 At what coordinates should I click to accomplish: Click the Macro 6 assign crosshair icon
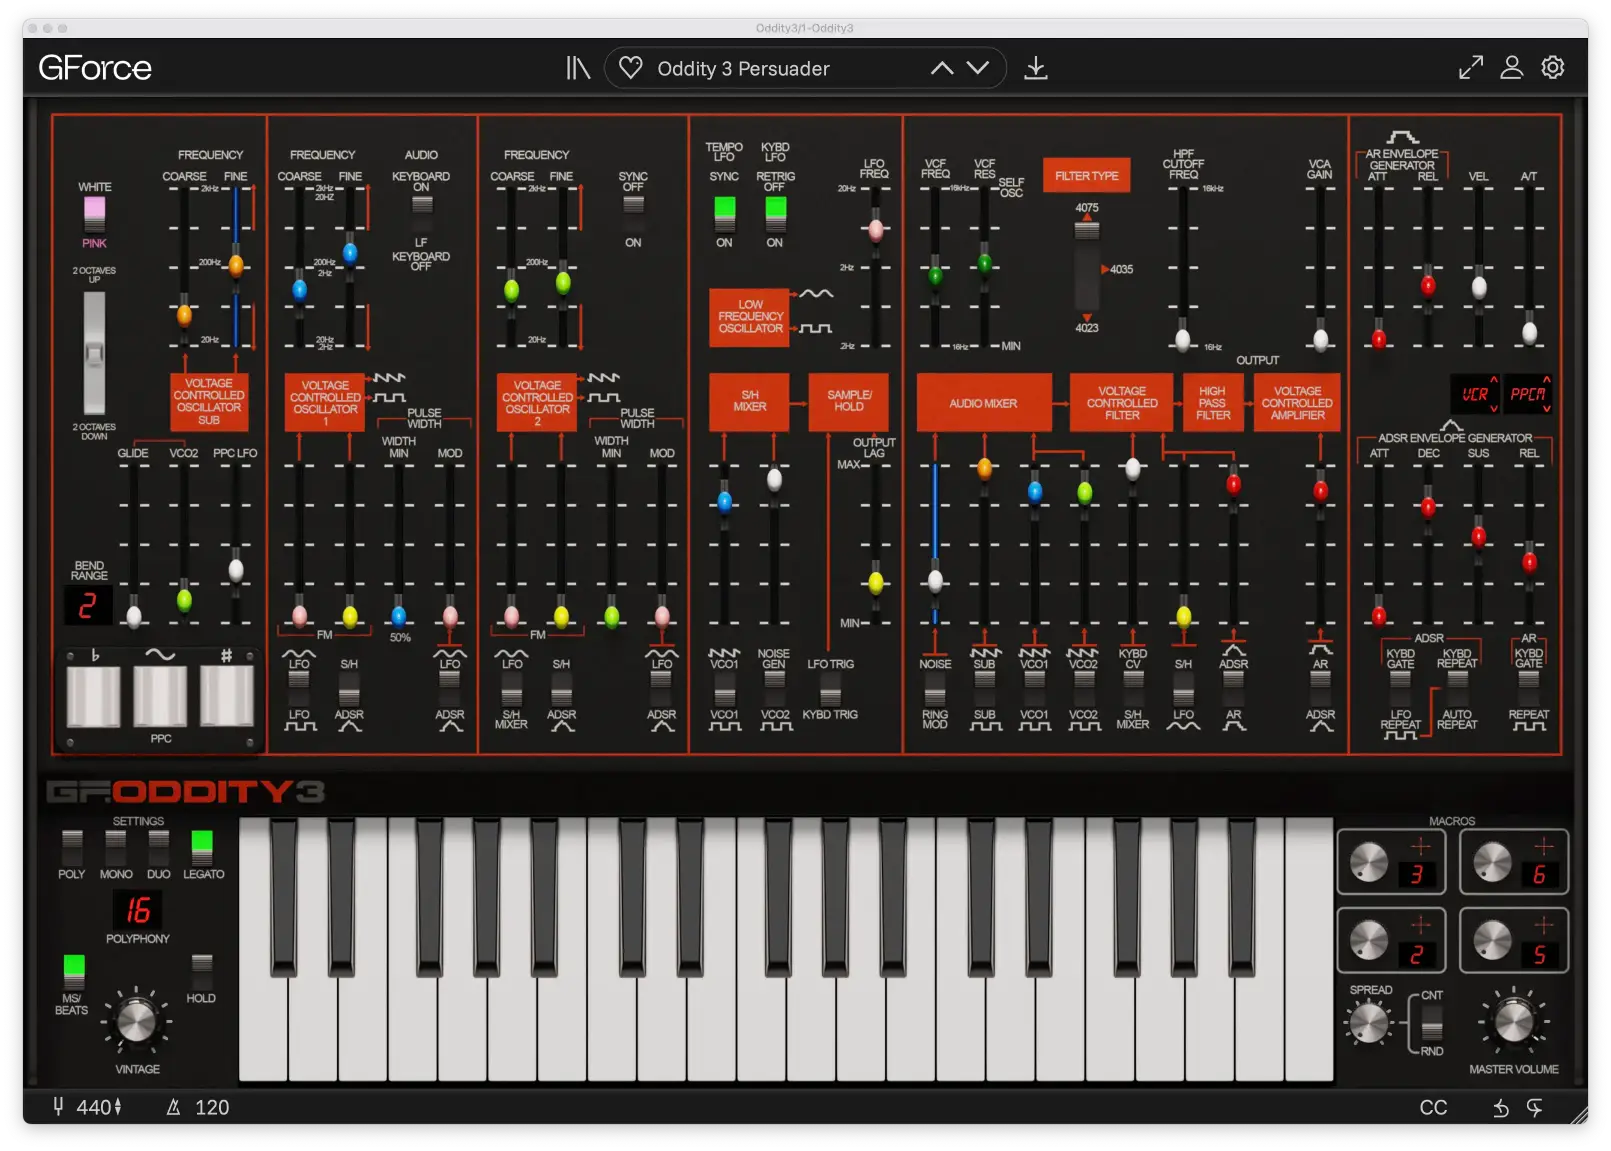pos(1544,846)
